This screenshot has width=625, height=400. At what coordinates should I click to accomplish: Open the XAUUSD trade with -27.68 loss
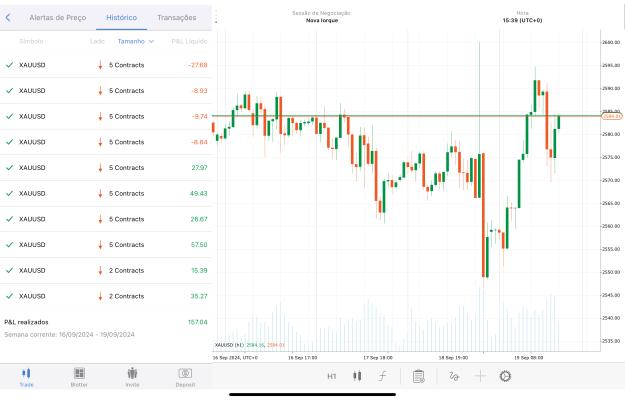tap(106, 65)
